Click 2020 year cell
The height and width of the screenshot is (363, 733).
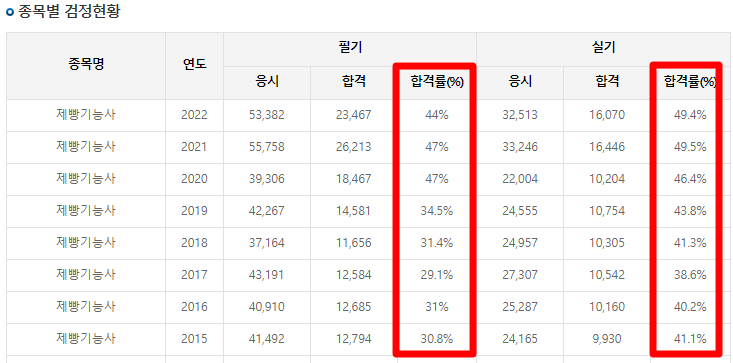[x=194, y=179]
